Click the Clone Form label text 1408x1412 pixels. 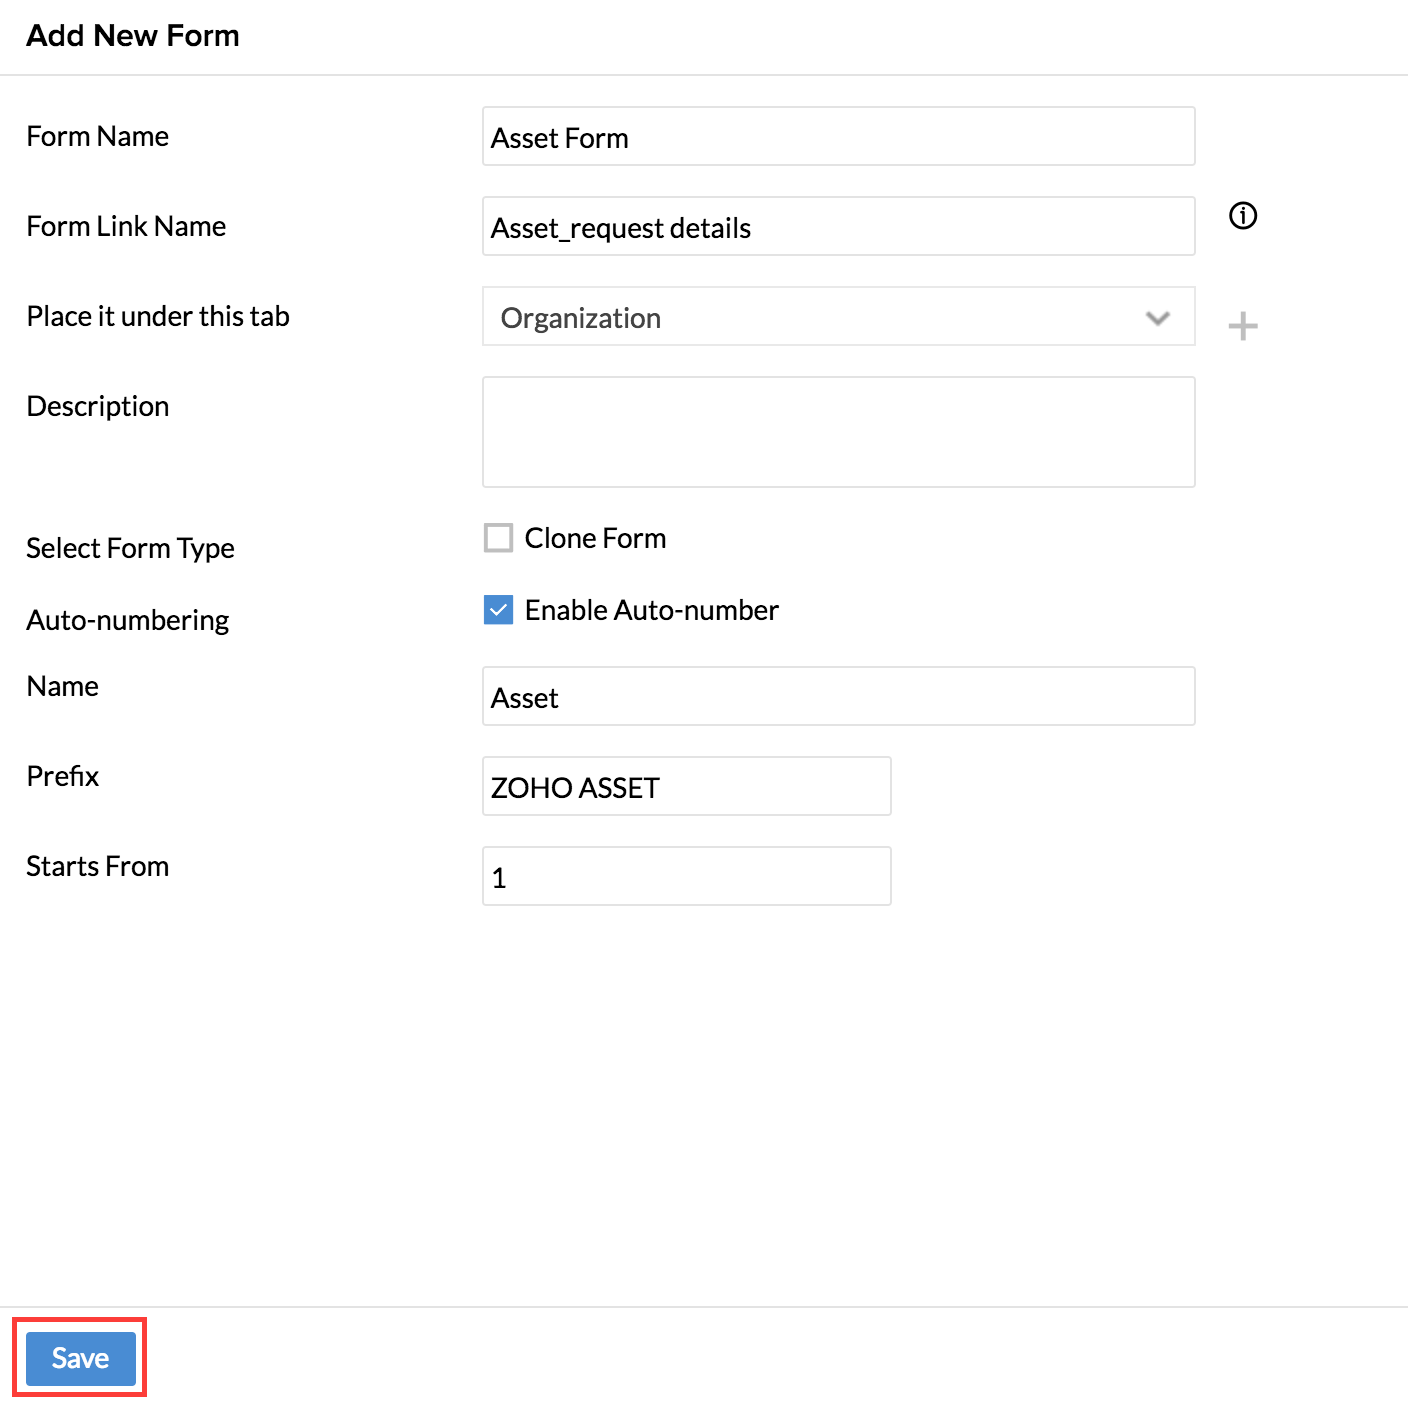point(595,538)
